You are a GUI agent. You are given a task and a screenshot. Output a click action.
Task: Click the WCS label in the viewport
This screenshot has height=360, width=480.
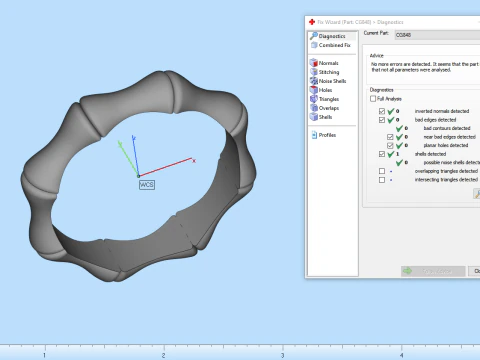[147, 185]
